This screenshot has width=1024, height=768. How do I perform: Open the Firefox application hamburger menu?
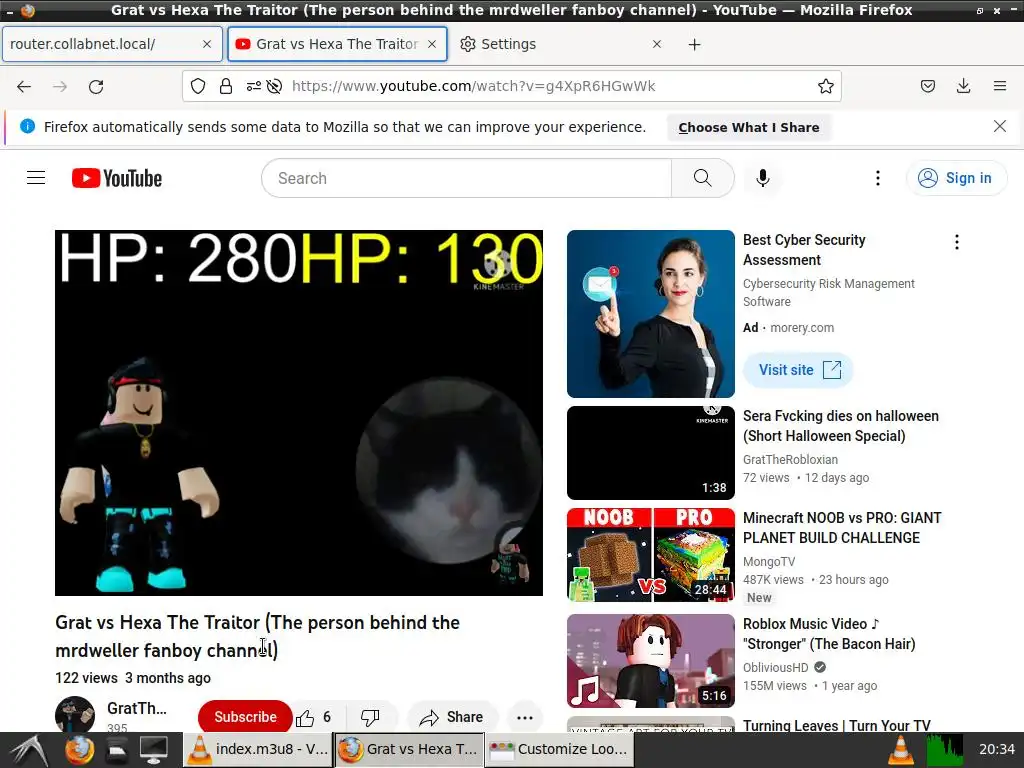point(999,86)
